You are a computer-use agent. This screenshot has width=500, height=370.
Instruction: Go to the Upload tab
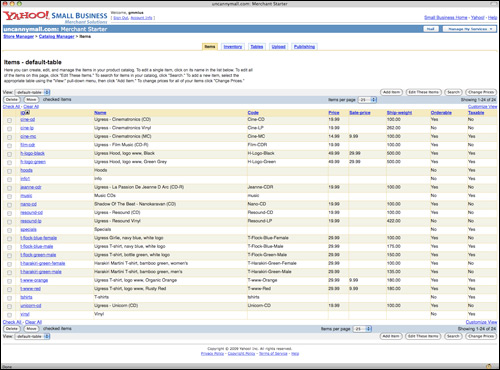click(x=279, y=47)
